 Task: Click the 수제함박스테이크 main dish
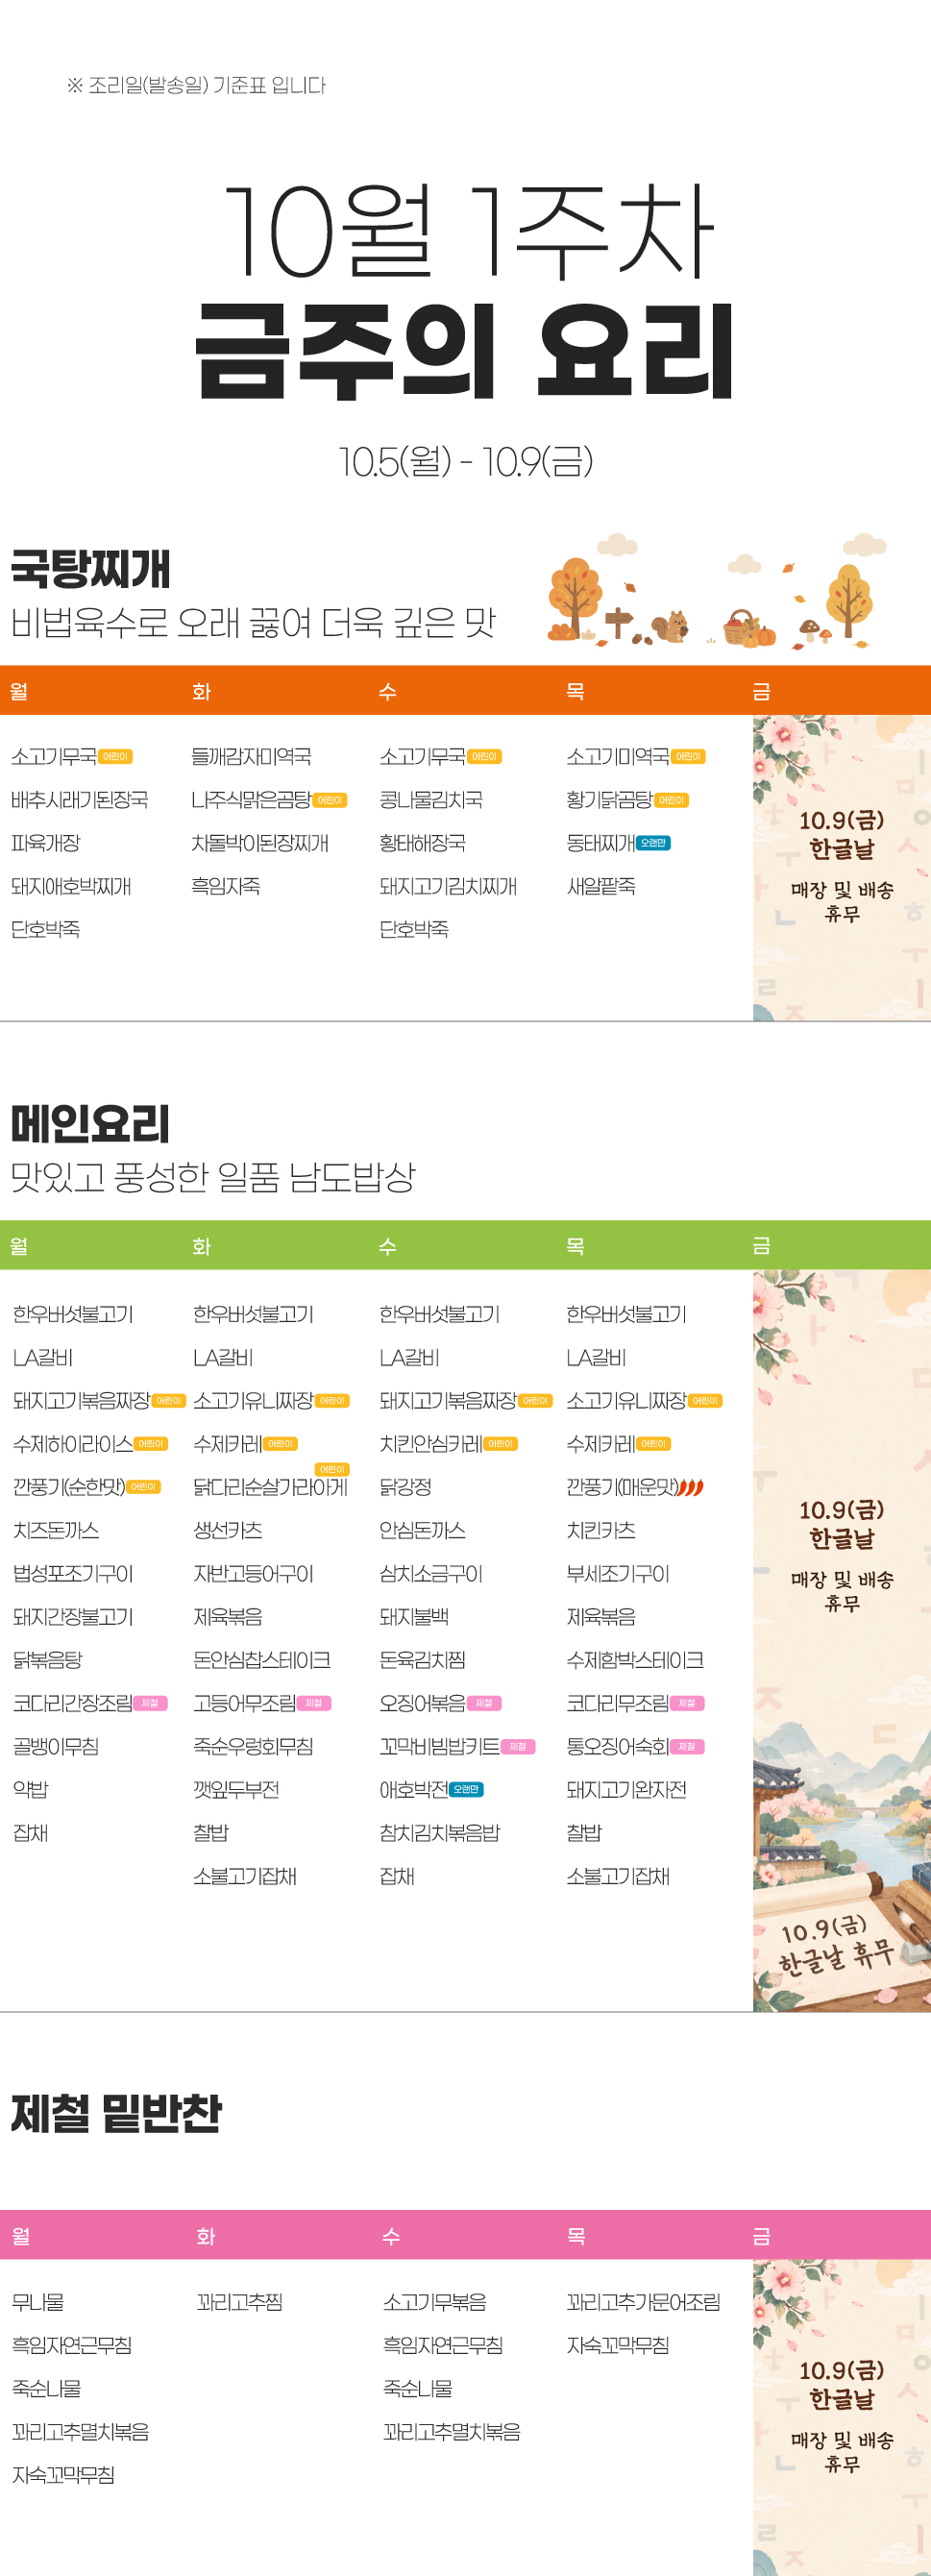point(635,1660)
